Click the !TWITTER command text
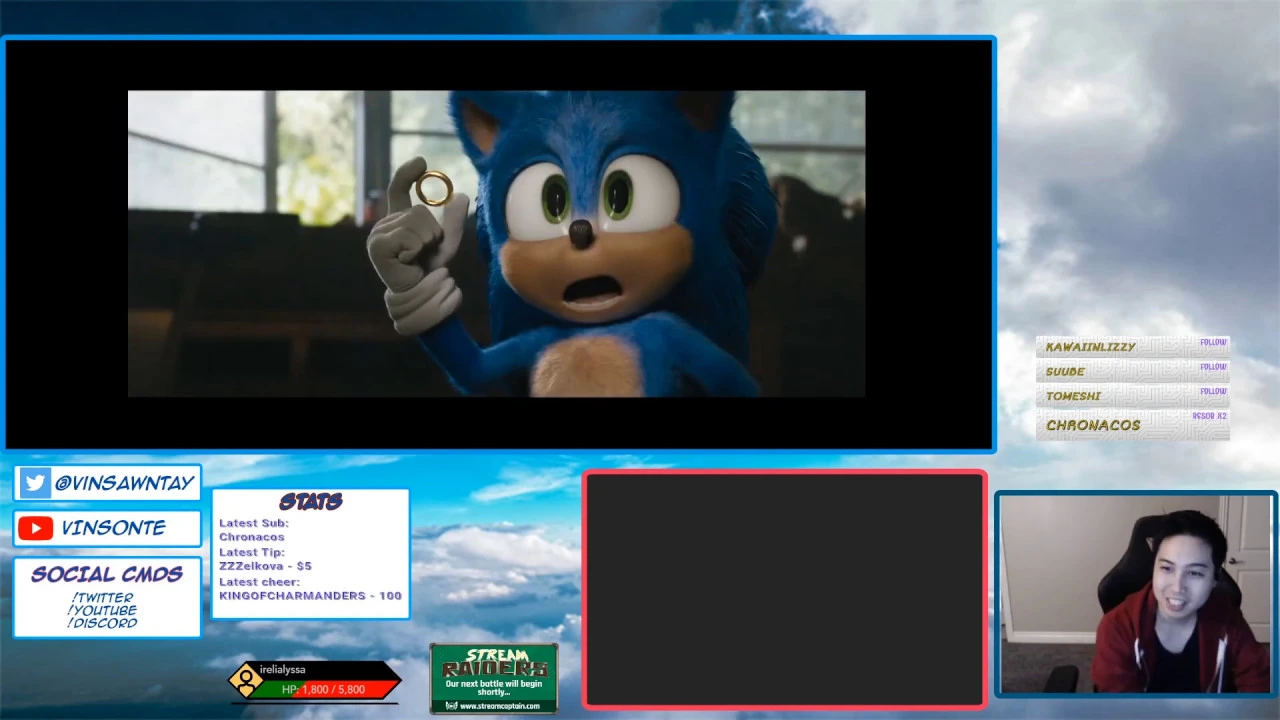This screenshot has width=1280, height=720. point(102,598)
